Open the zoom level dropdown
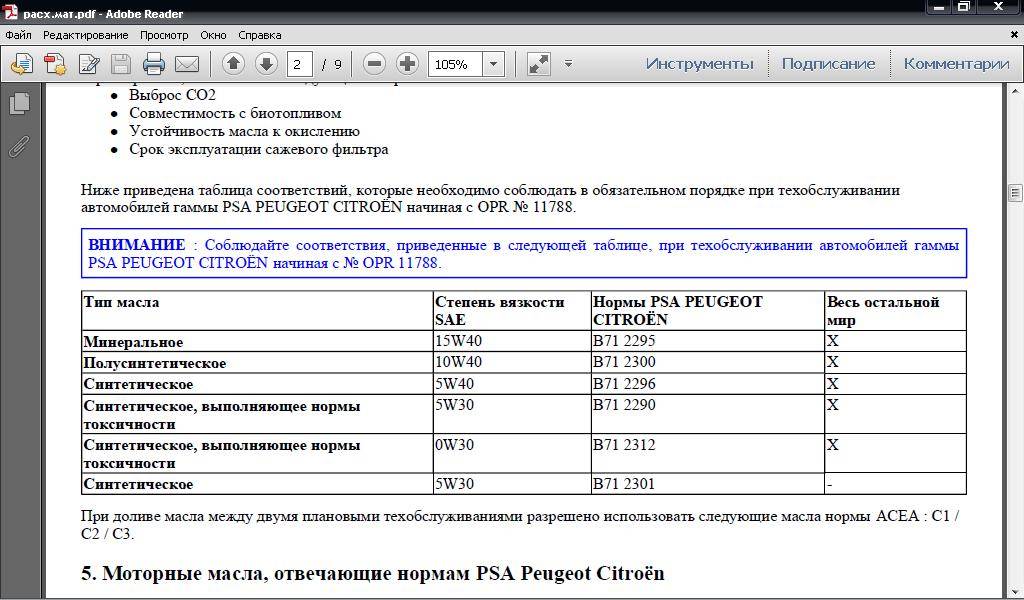 tap(493, 63)
